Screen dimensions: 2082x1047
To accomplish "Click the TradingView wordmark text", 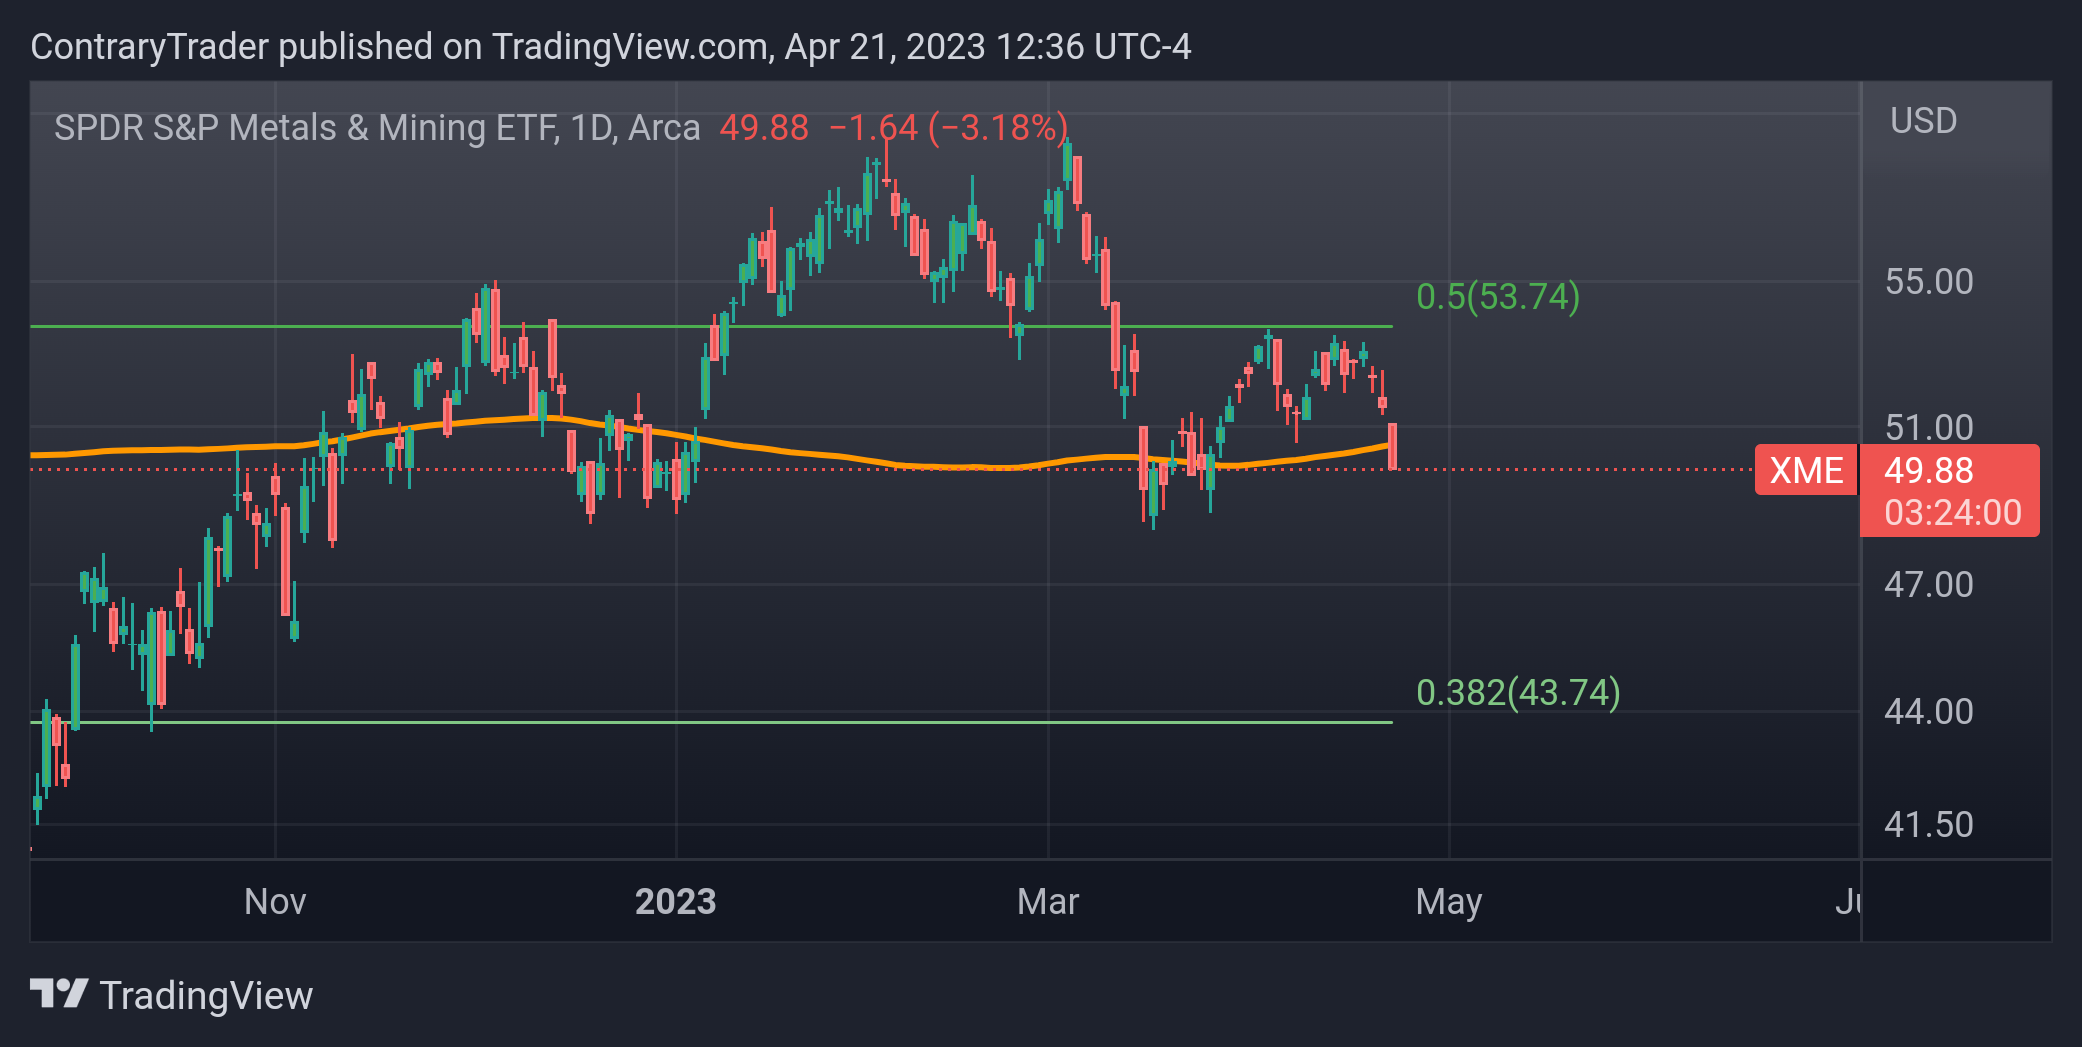I will (206, 996).
